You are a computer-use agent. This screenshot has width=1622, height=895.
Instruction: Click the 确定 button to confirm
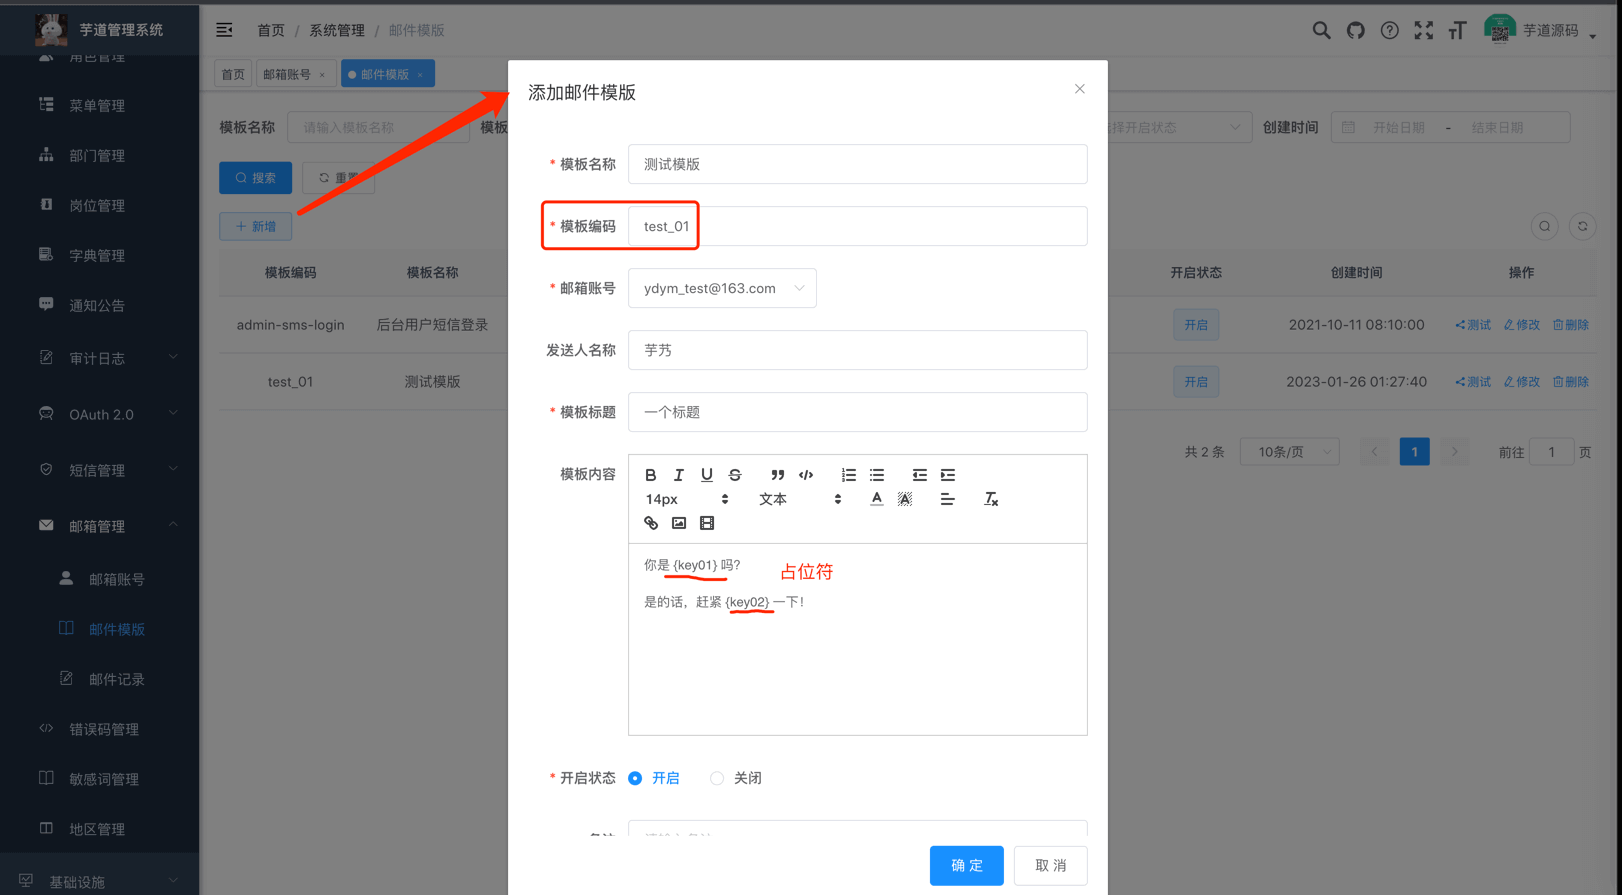(966, 865)
